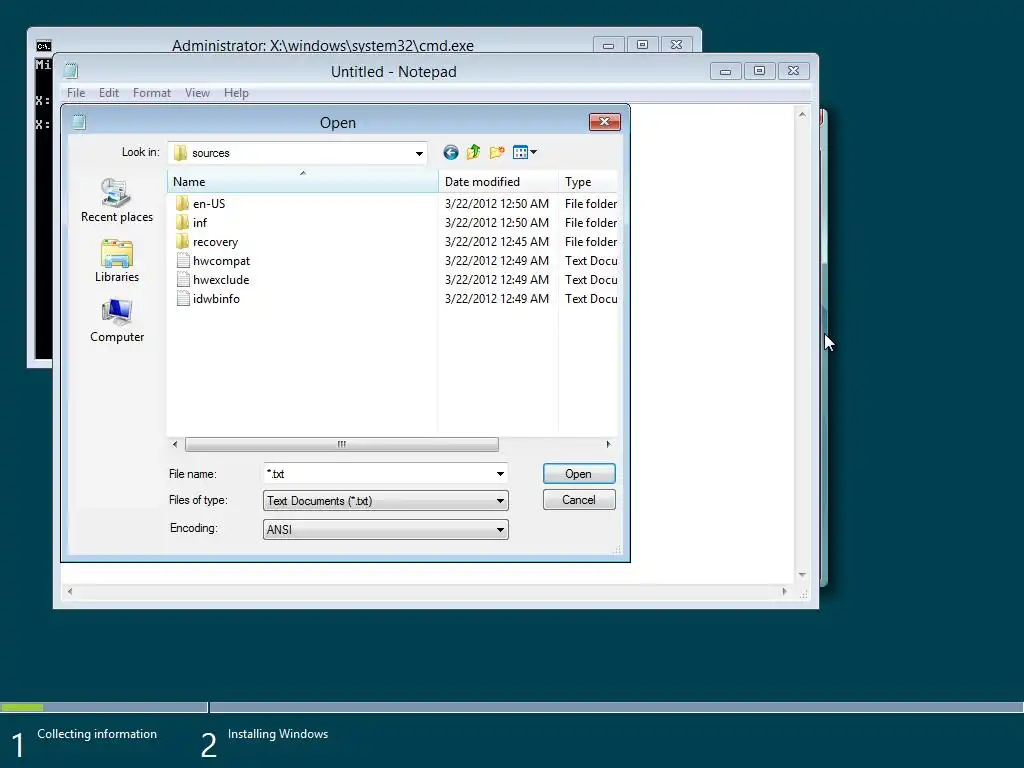Go up one folder level
This screenshot has height=768, width=1024.
[x=473, y=153]
